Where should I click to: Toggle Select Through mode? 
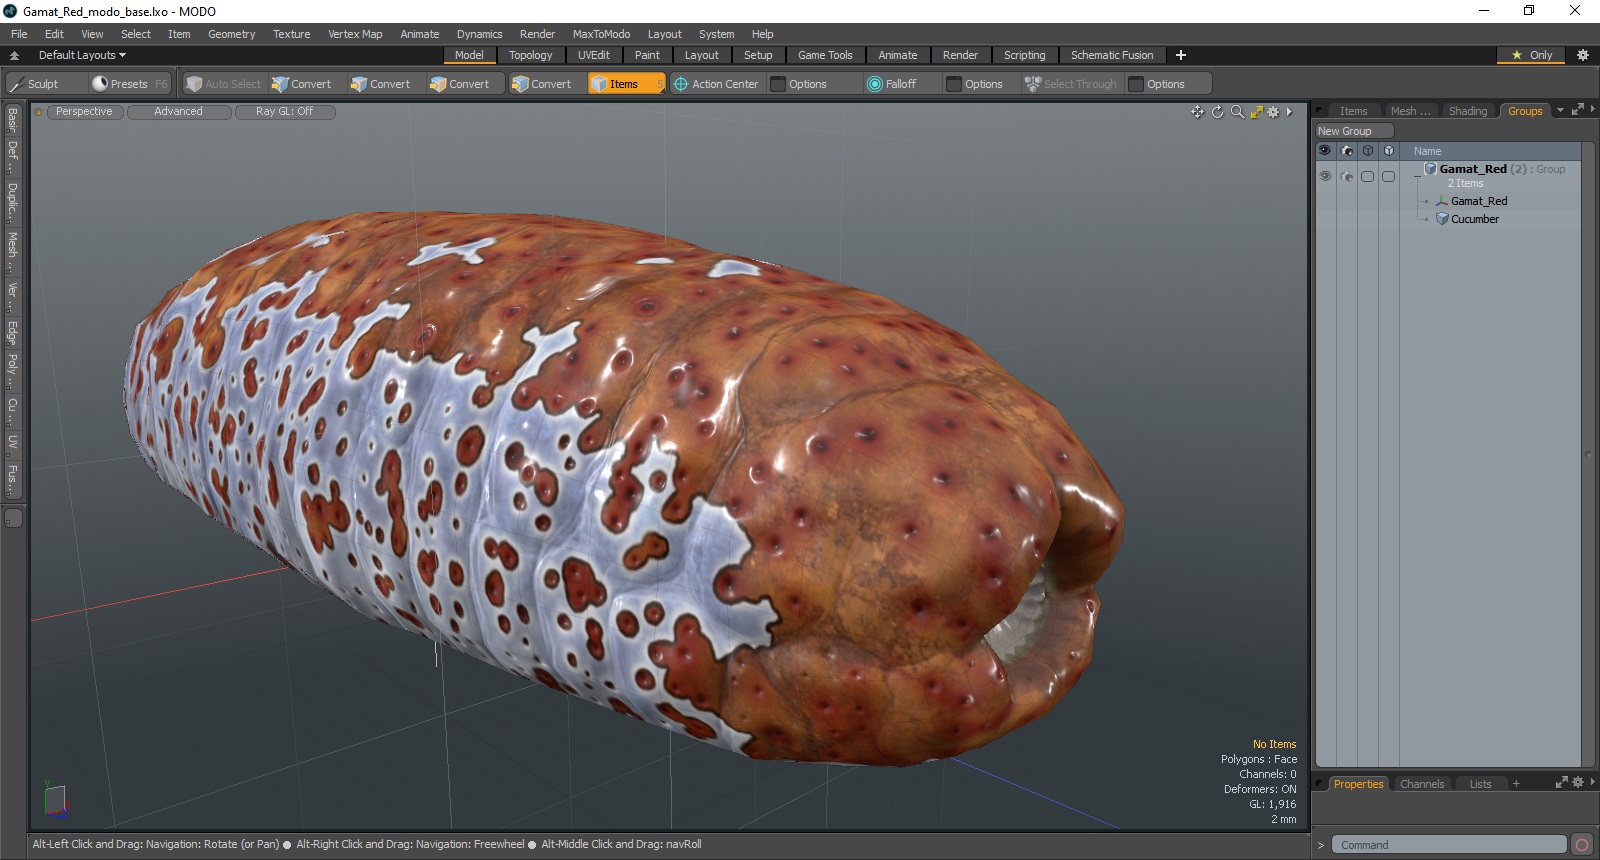pyautogui.click(x=1071, y=84)
